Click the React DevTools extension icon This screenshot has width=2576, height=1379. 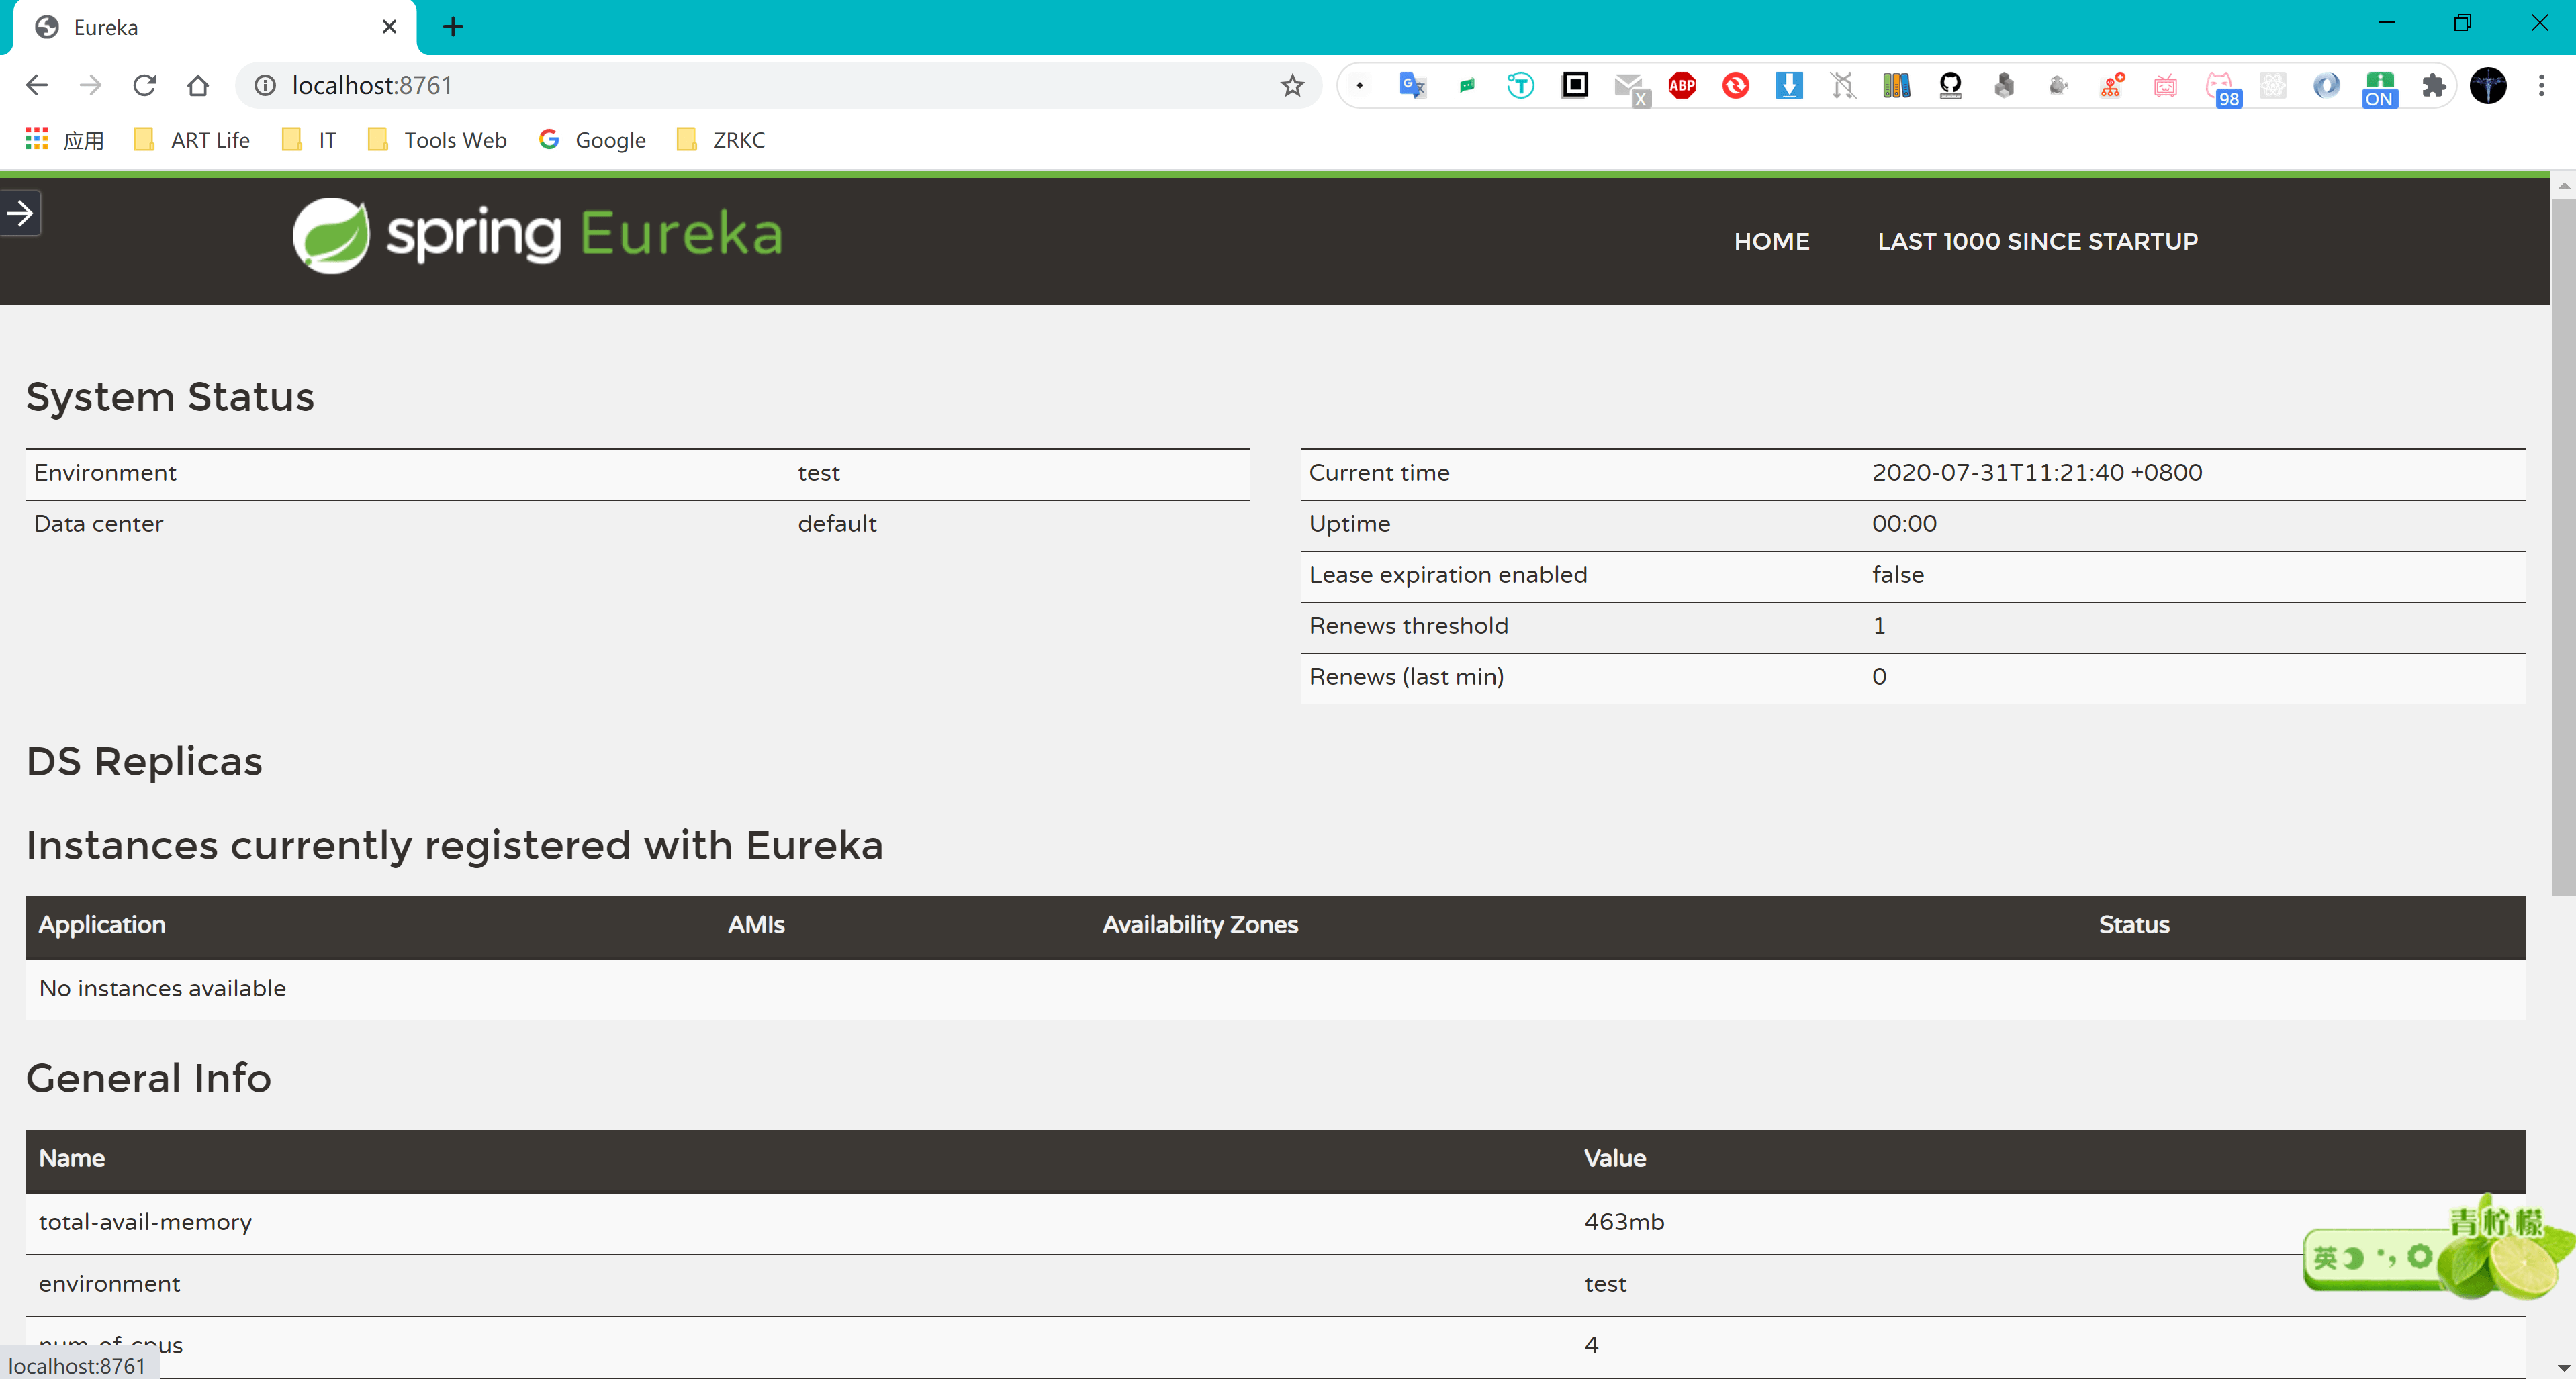[2273, 85]
